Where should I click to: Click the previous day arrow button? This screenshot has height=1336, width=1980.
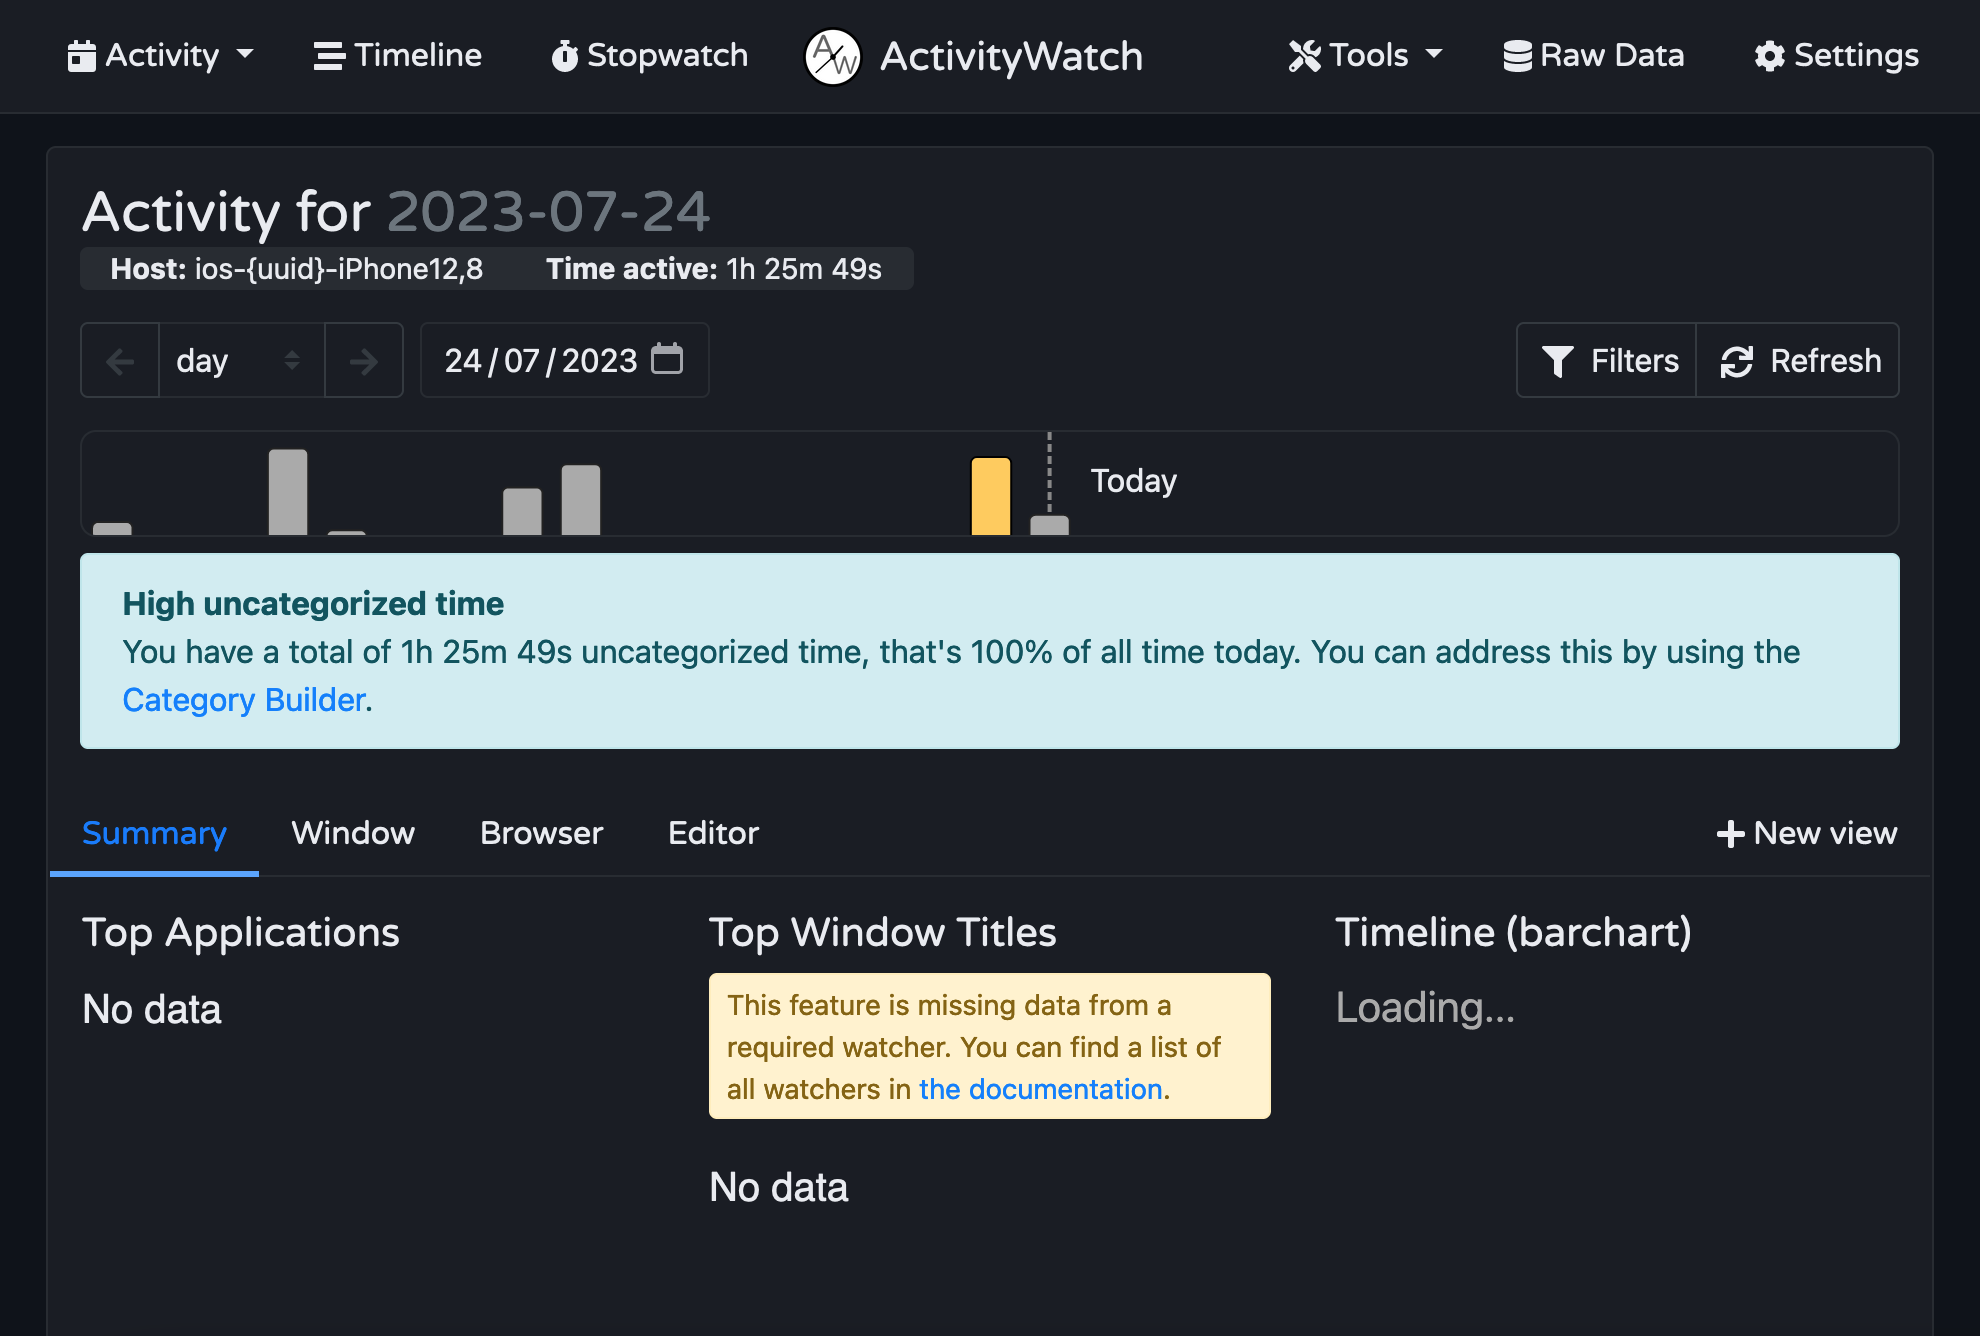click(x=120, y=360)
